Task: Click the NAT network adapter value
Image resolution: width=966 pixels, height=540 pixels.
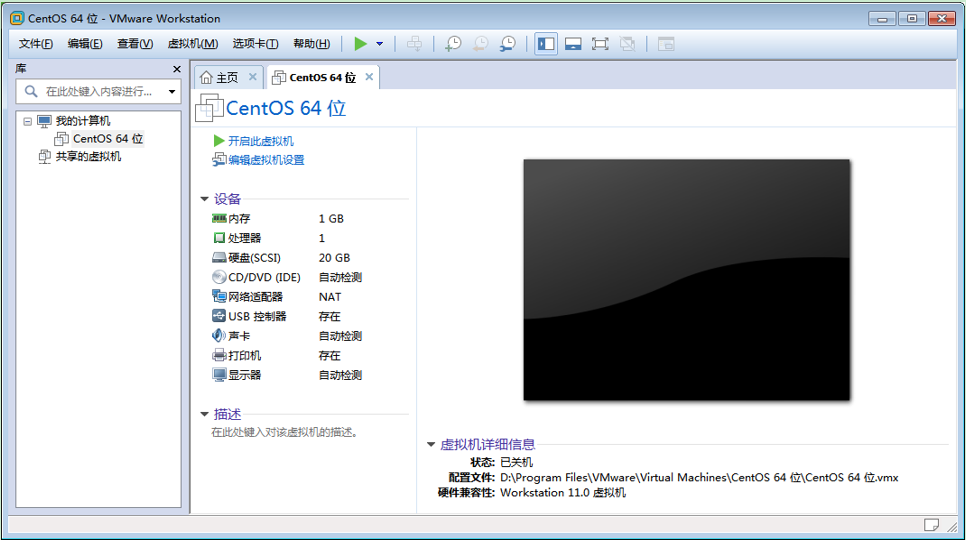Action: point(330,297)
